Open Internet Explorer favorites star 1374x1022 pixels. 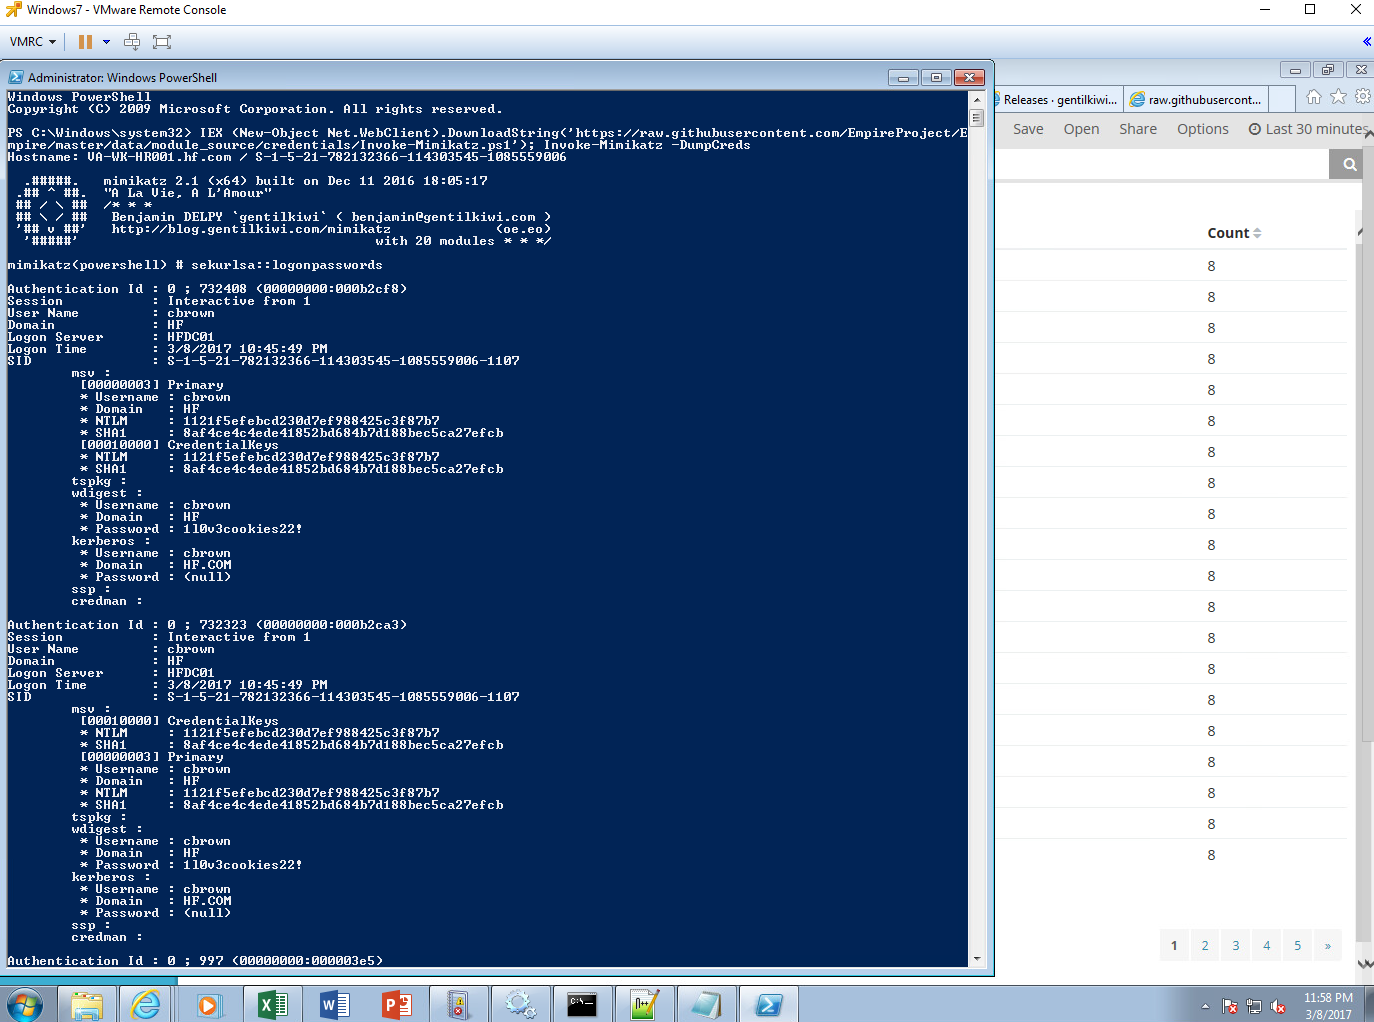(x=1338, y=97)
